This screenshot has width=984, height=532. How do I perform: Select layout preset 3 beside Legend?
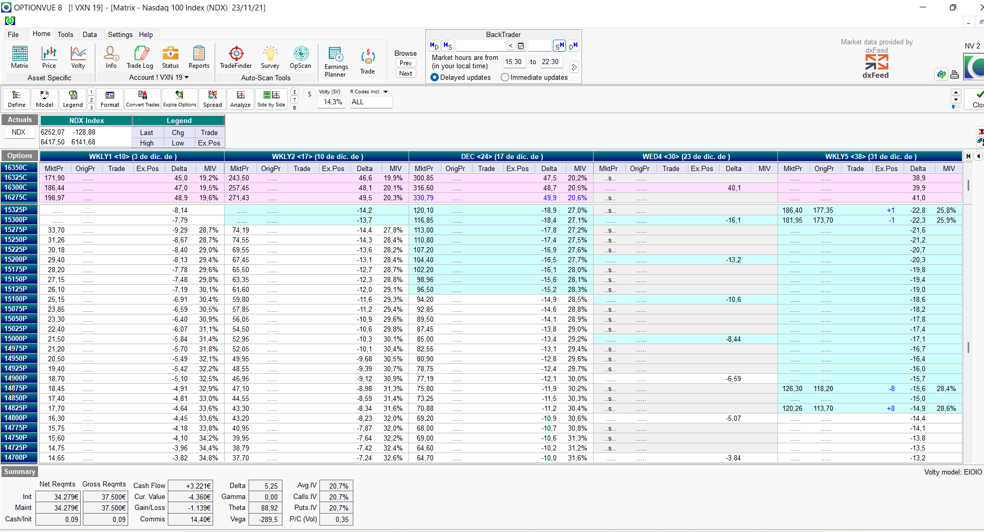click(x=91, y=107)
